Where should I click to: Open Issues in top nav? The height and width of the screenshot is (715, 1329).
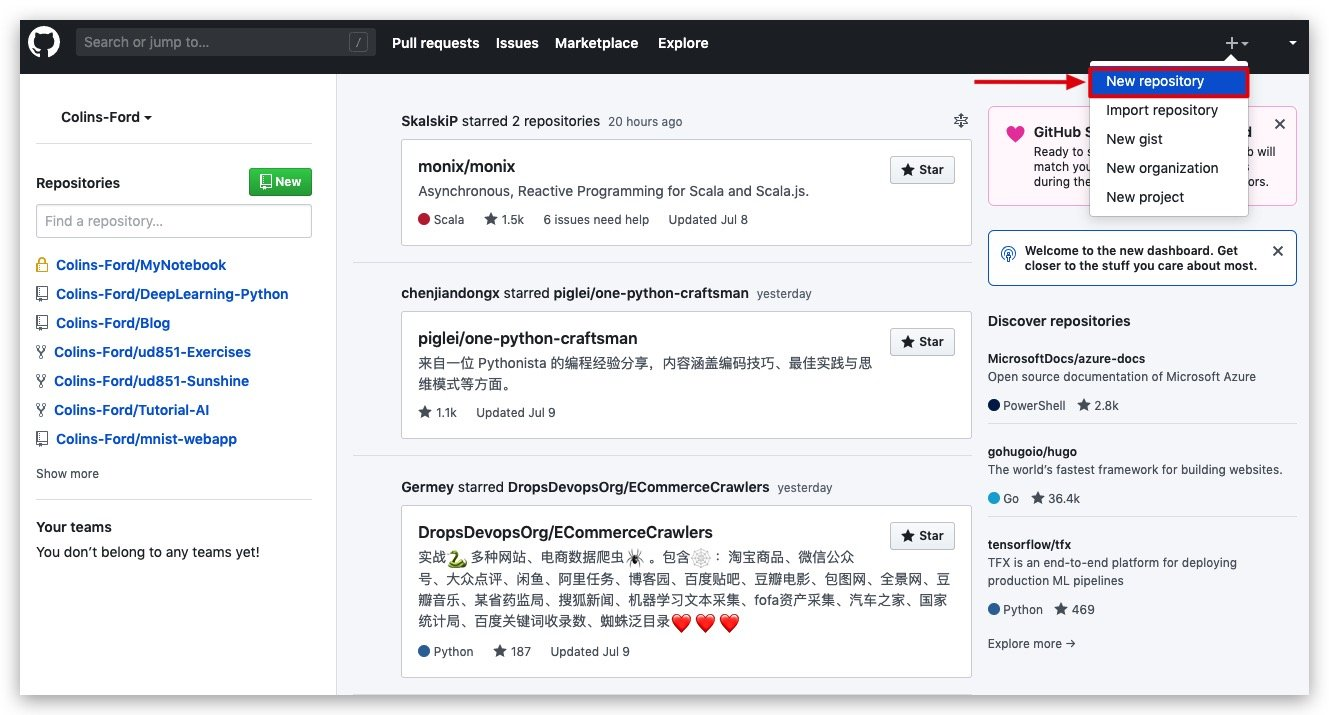click(517, 43)
